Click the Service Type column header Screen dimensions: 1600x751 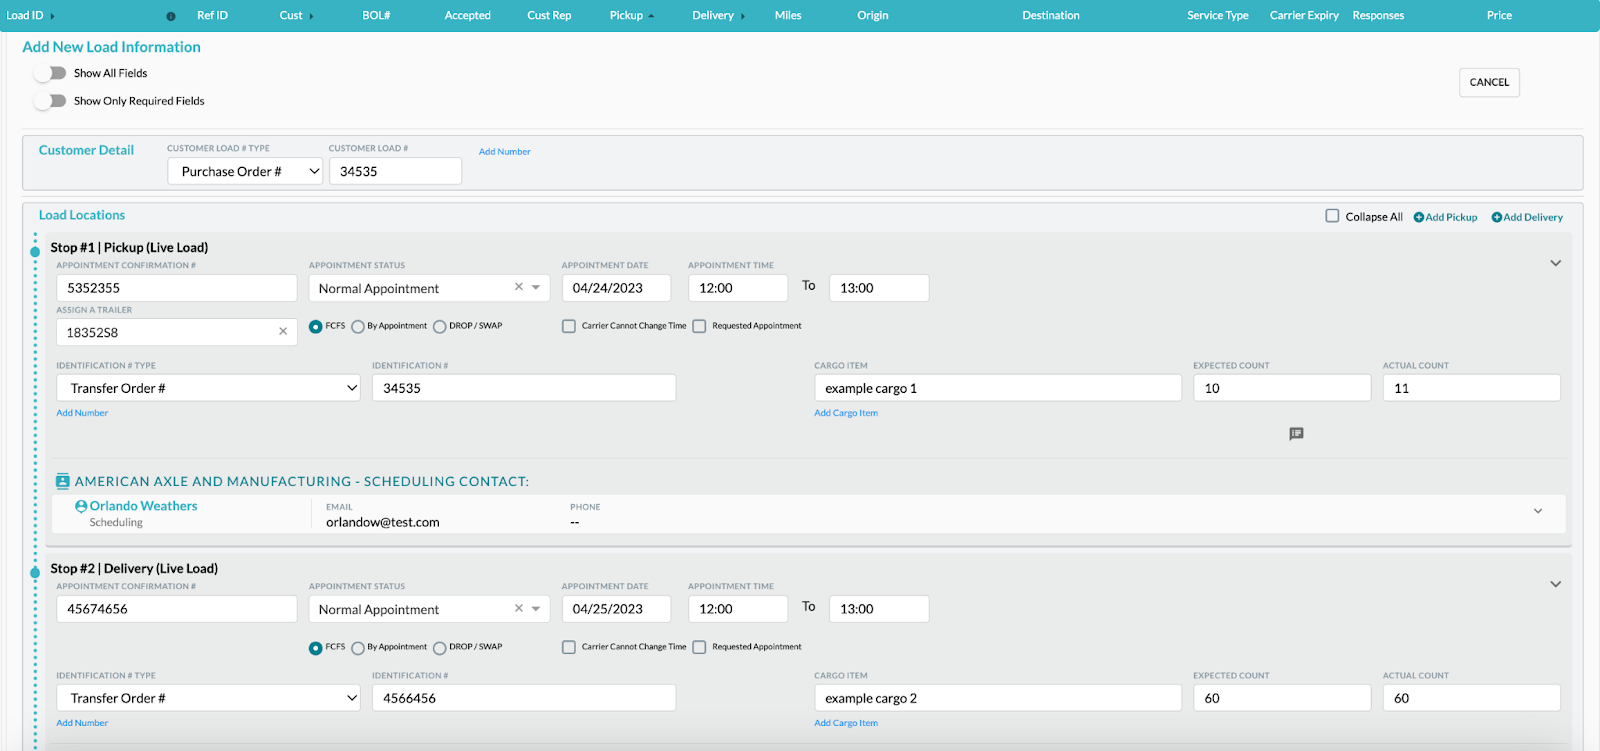pyautogui.click(x=1217, y=15)
